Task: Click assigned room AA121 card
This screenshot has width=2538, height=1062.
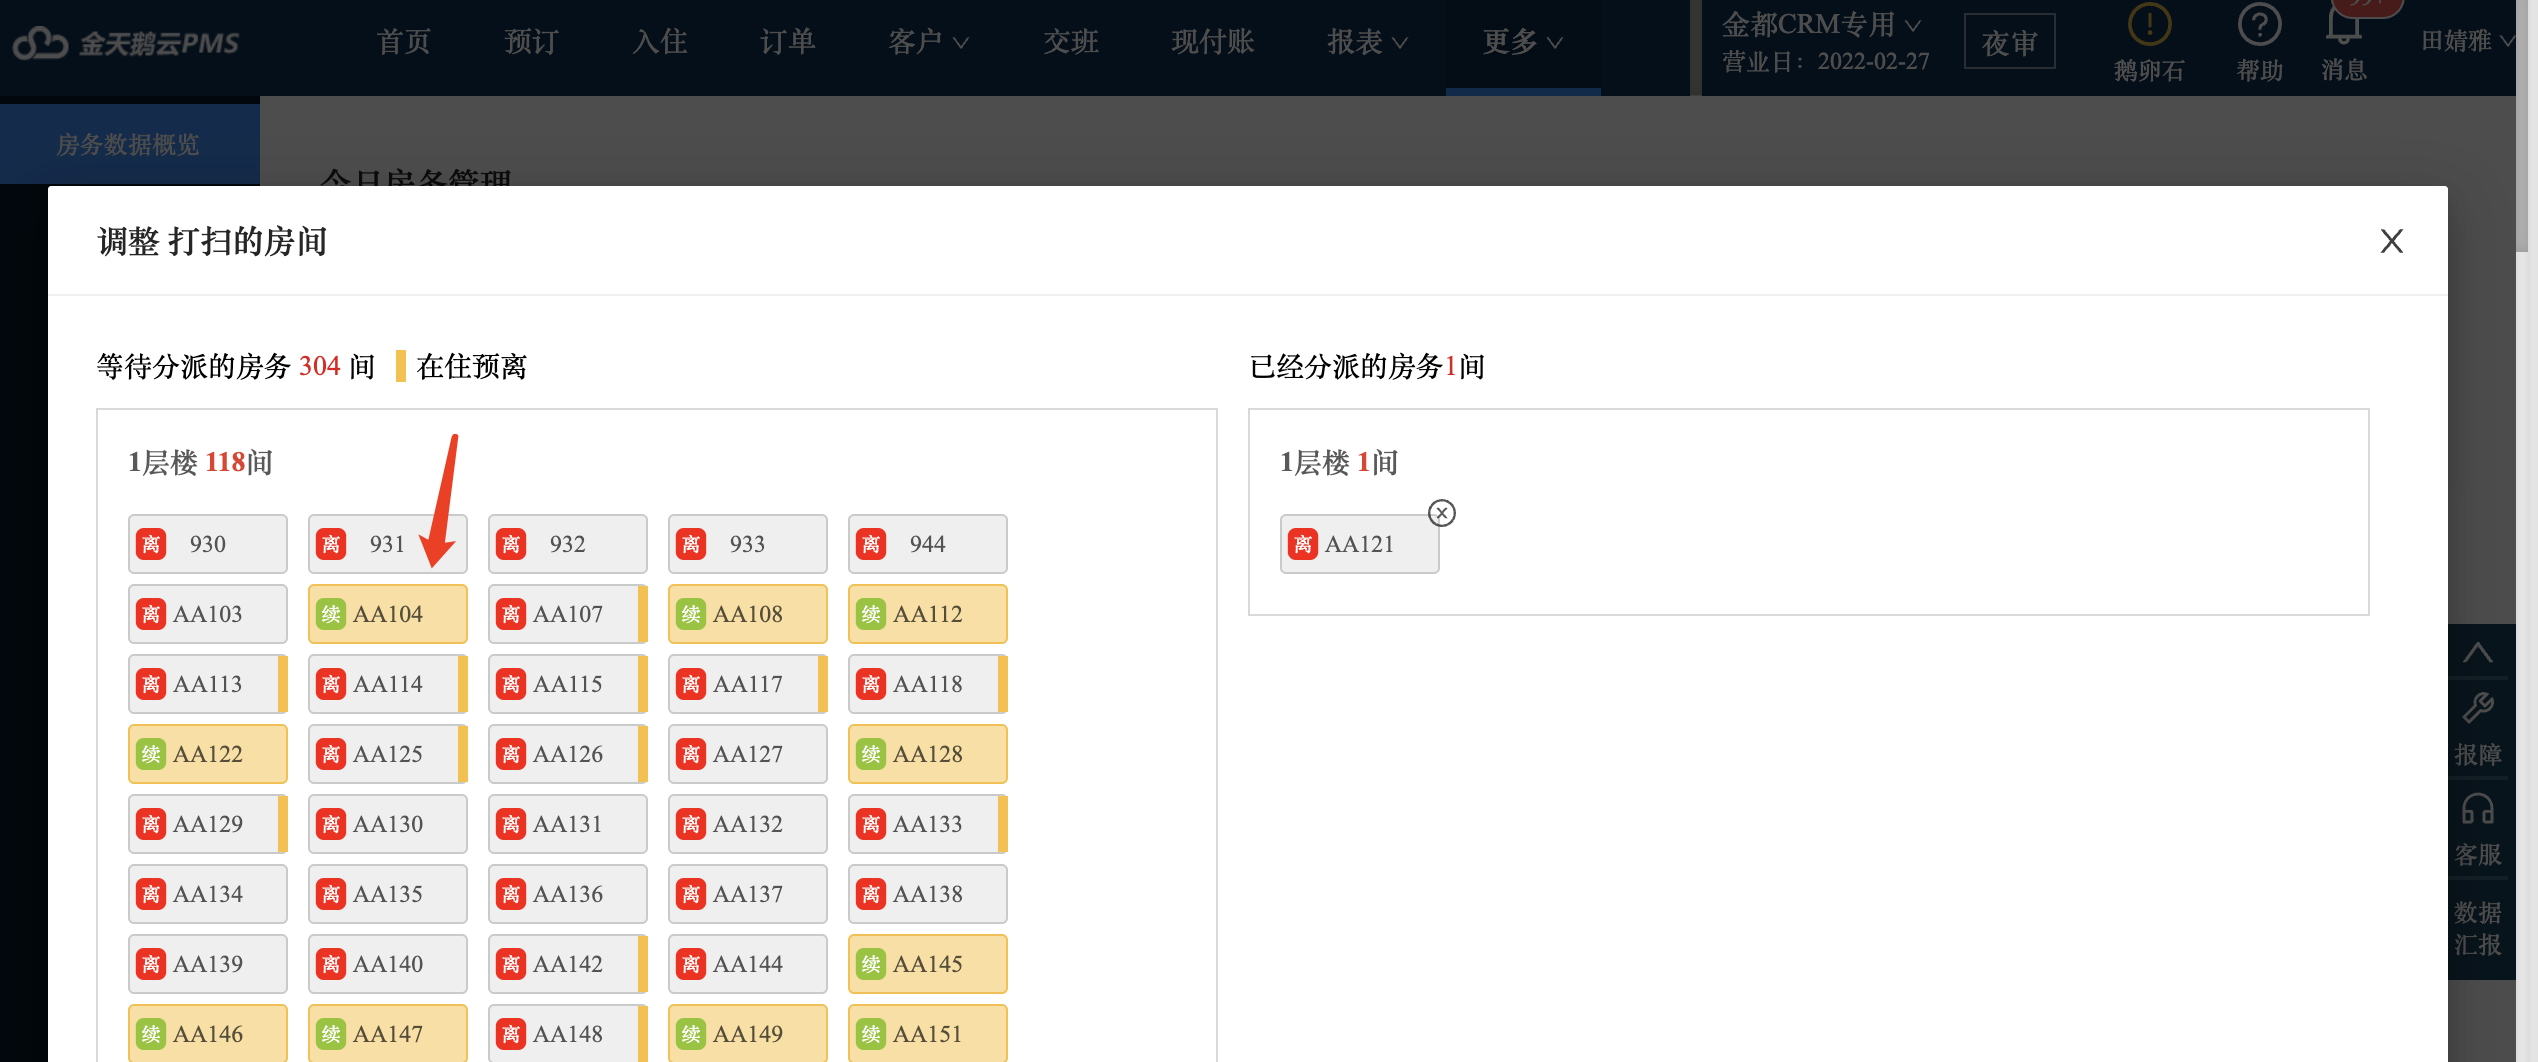Action: [x=1360, y=544]
